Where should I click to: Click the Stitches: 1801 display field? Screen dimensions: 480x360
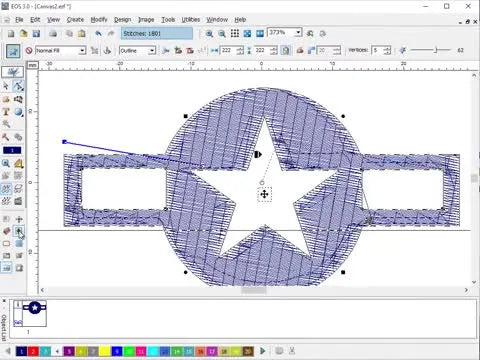pos(157,34)
